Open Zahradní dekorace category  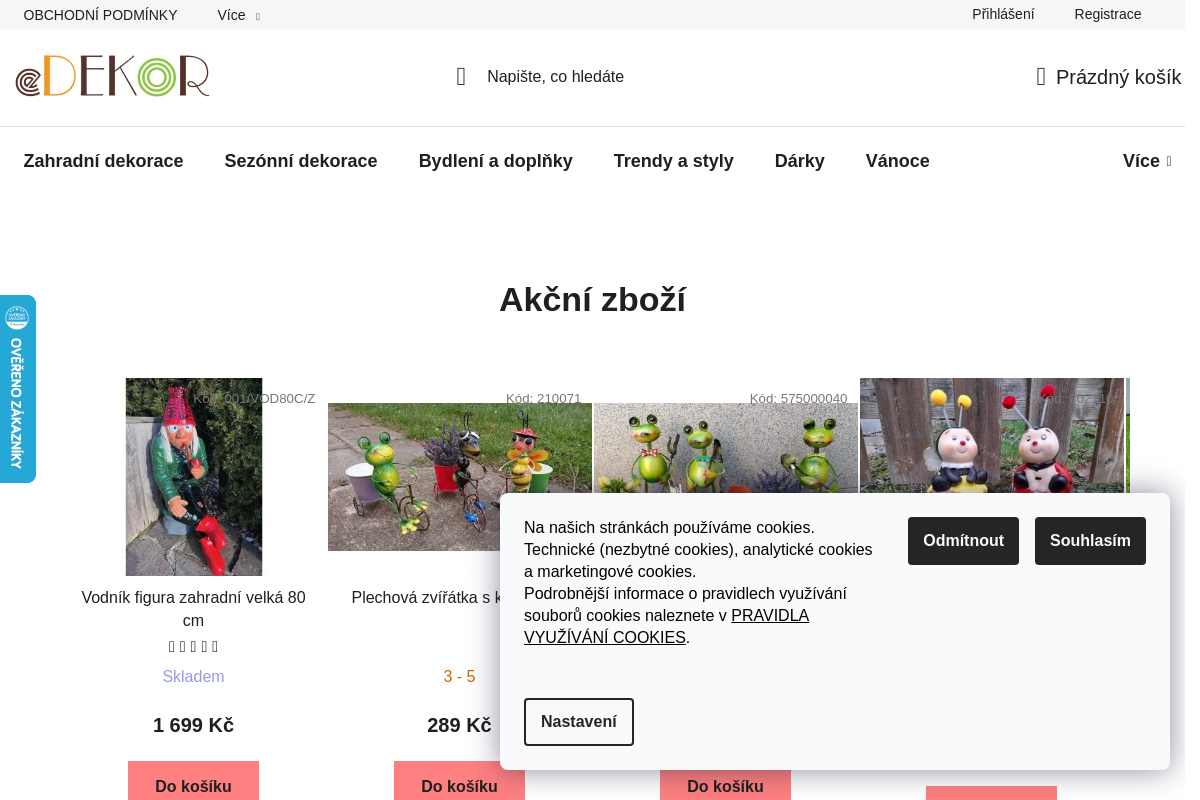point(103,161)
